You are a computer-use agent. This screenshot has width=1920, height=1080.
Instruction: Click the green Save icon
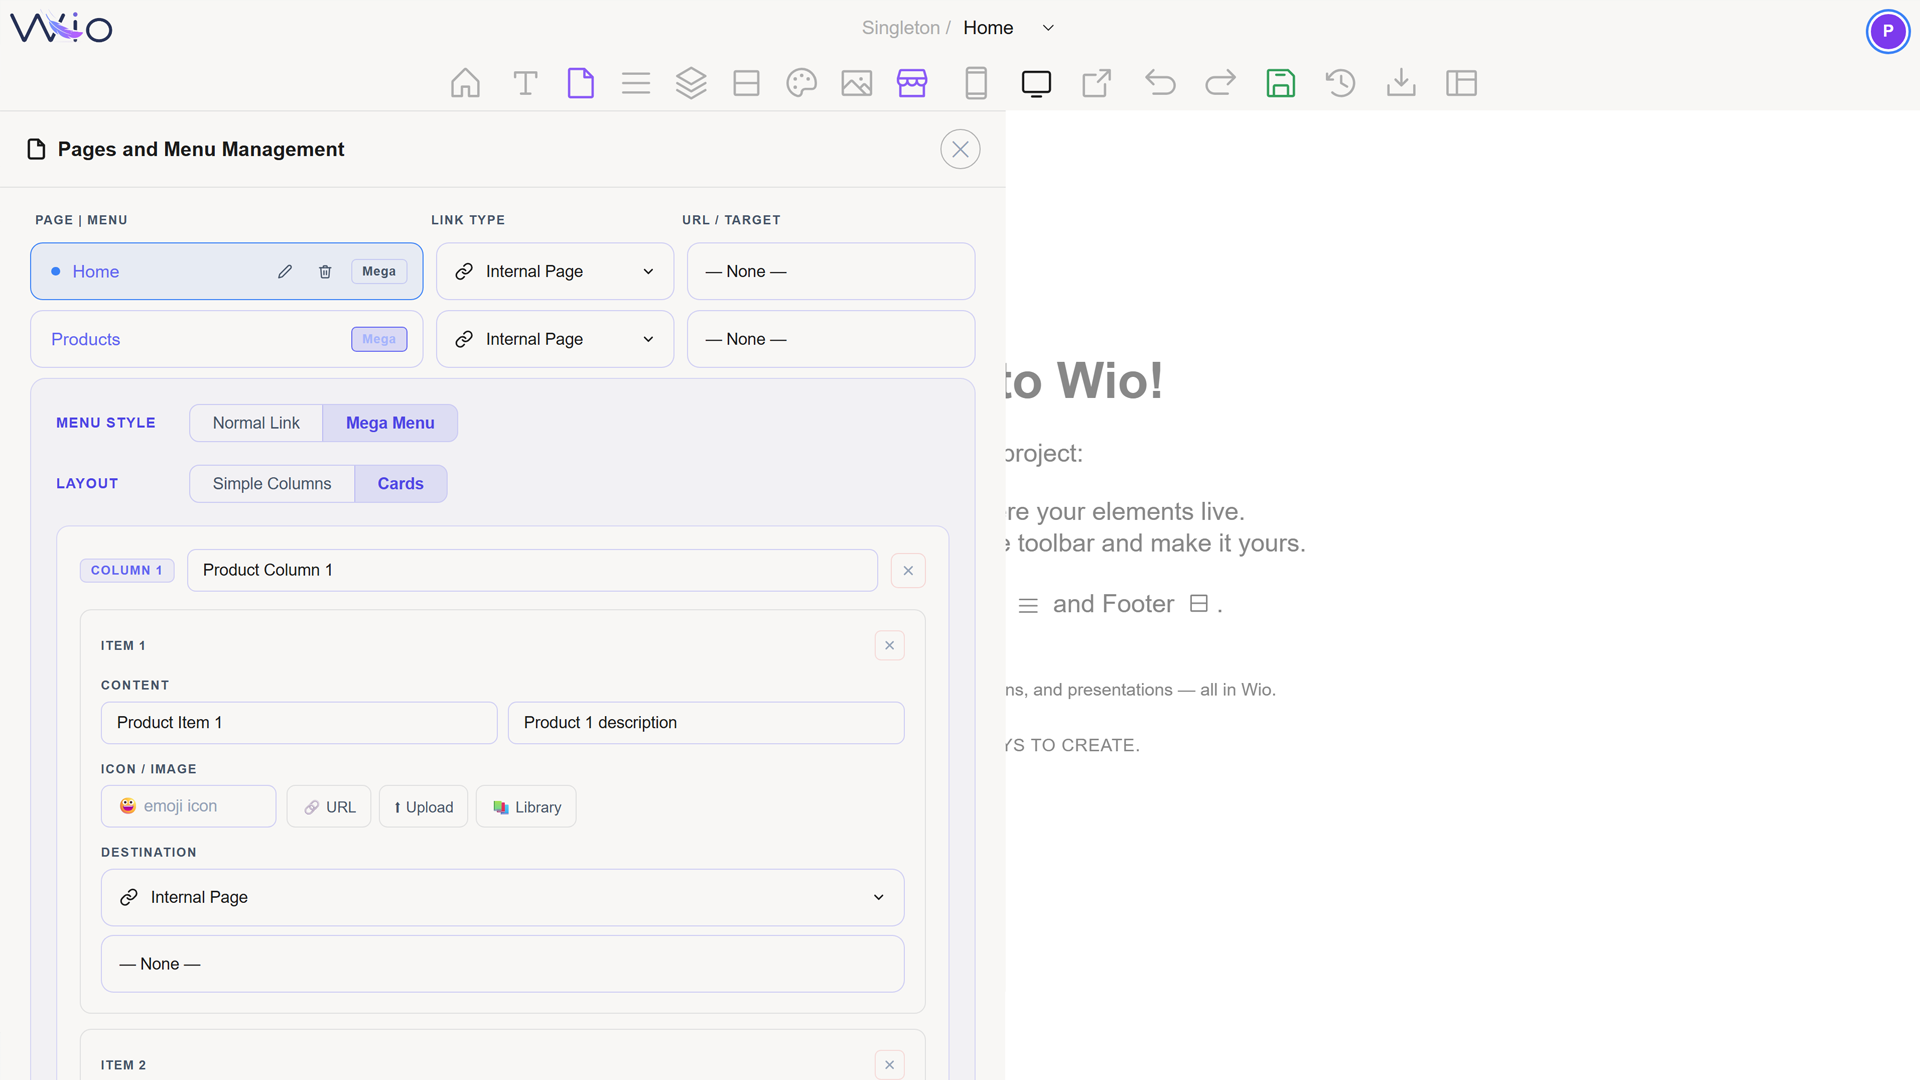coord(1281,83)
